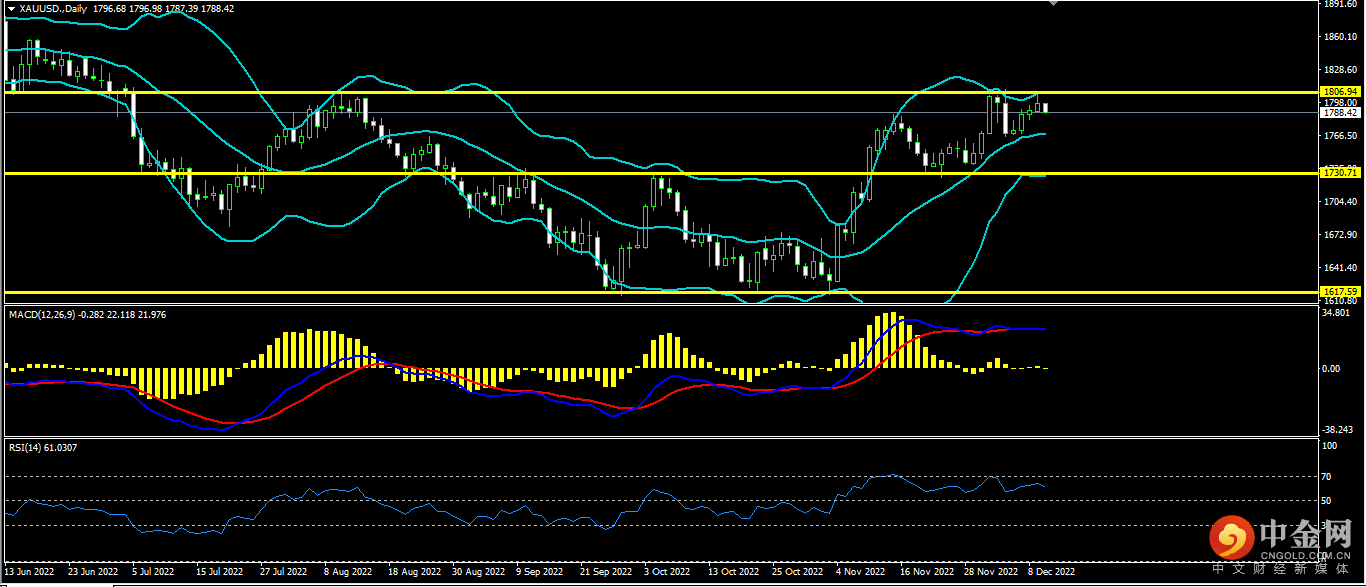Click the RSI 100 scale level

1329,447
